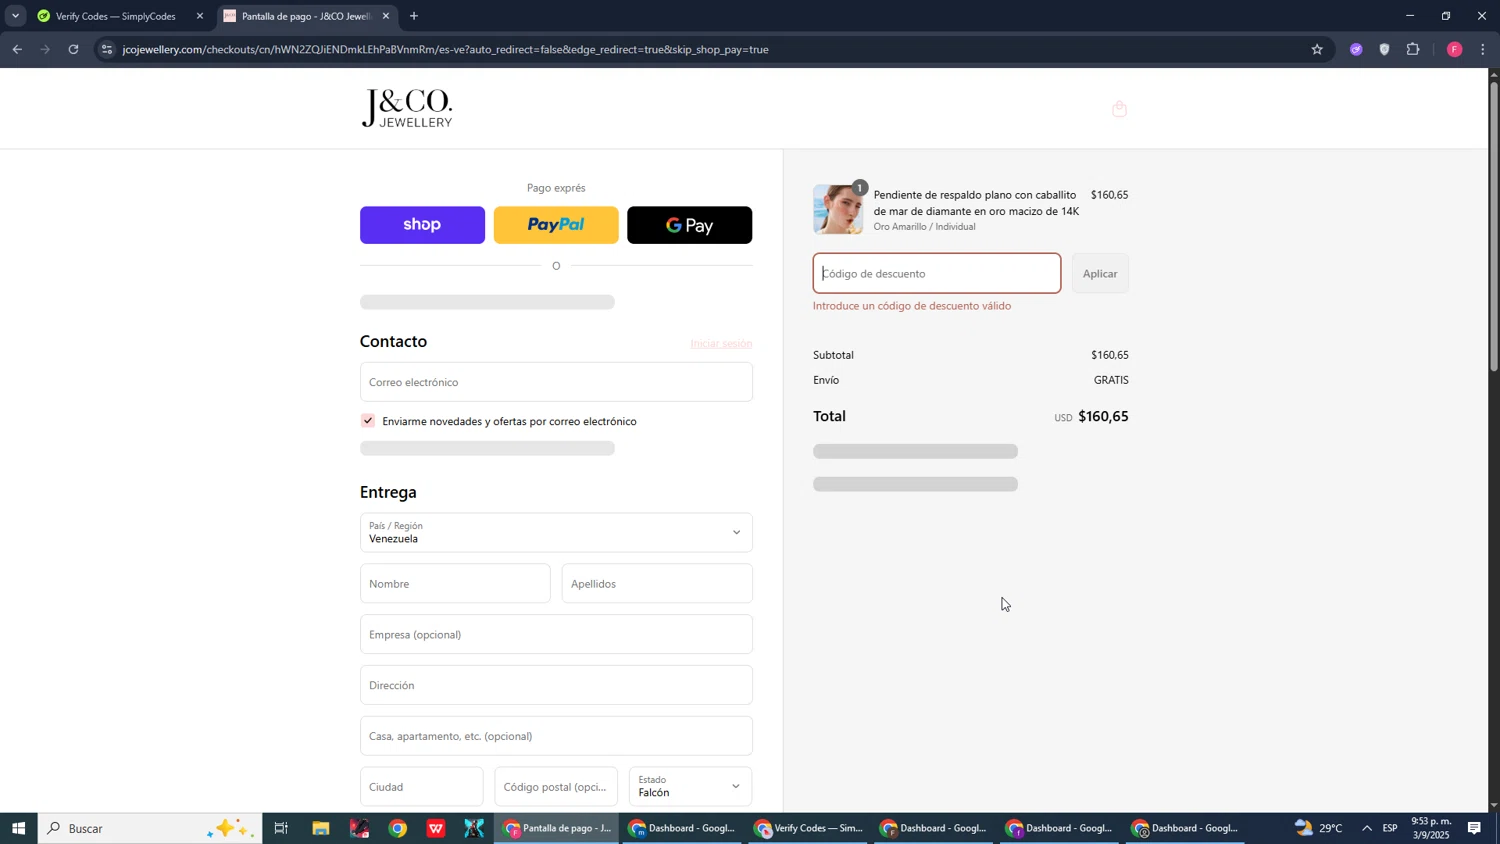Image resolution: width=1500 pixels, height=844 pixels.
Task: Close the Verify Codes tab
Action: click(x=200, y=16)
